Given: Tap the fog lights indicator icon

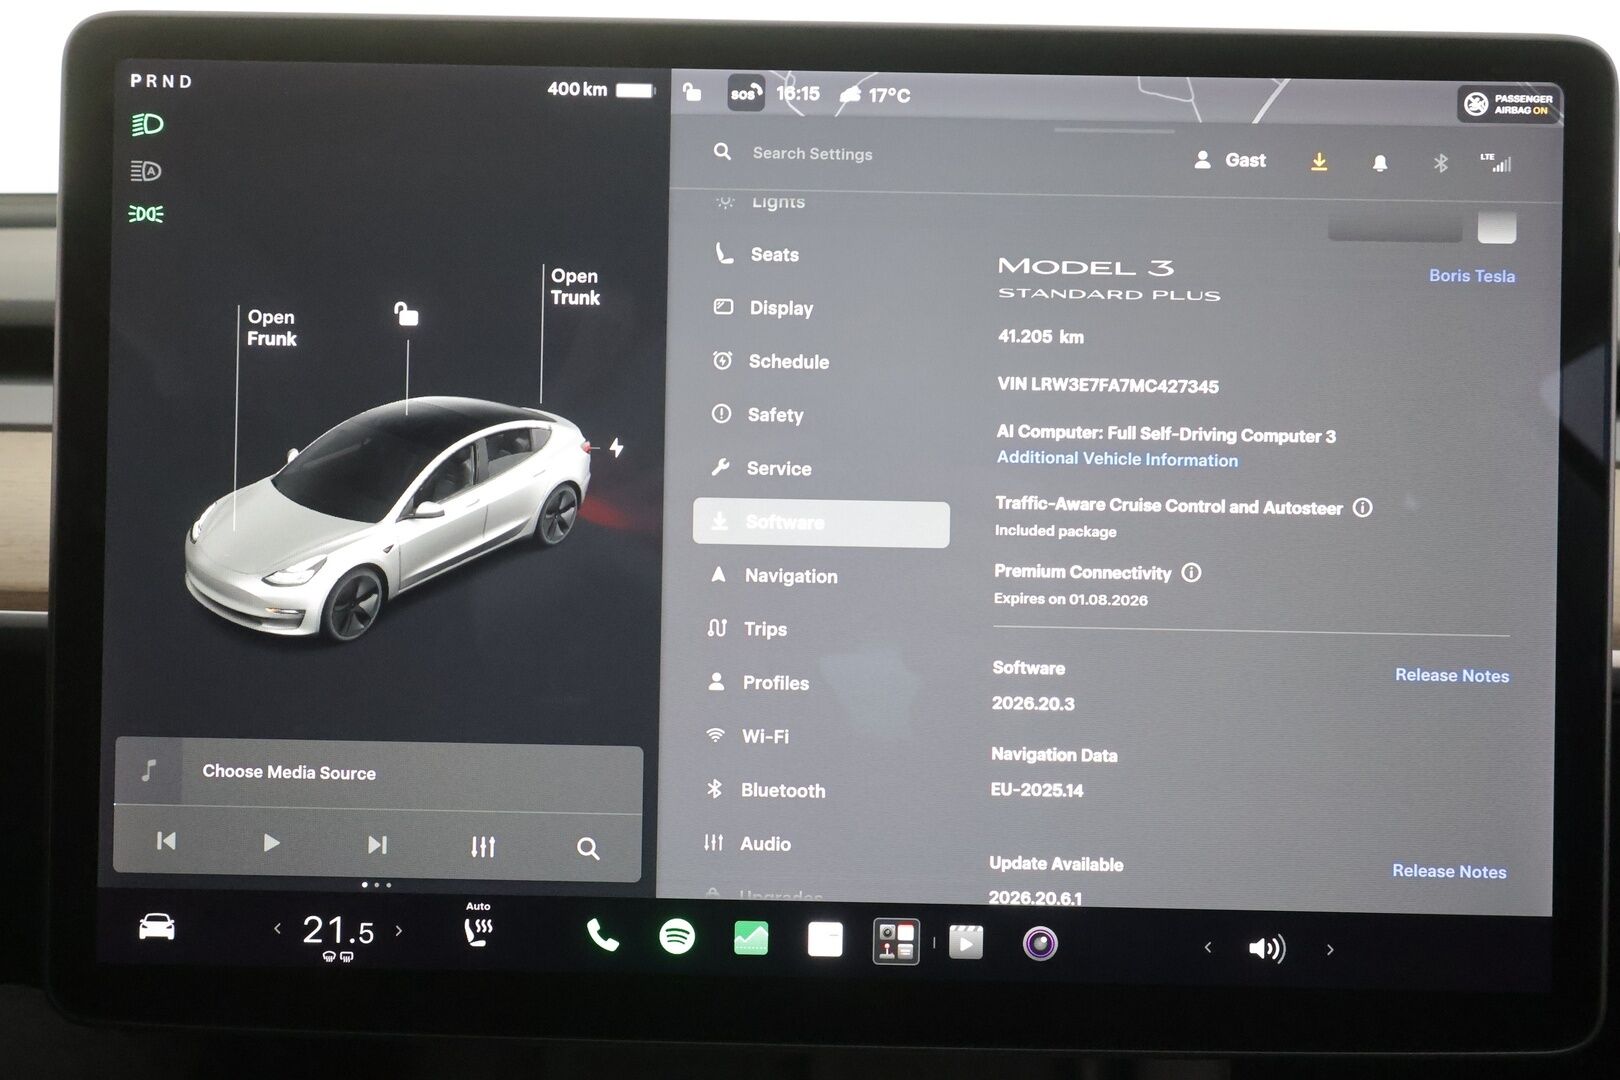Looking at the screenshot, I should [x=146, y=214].
